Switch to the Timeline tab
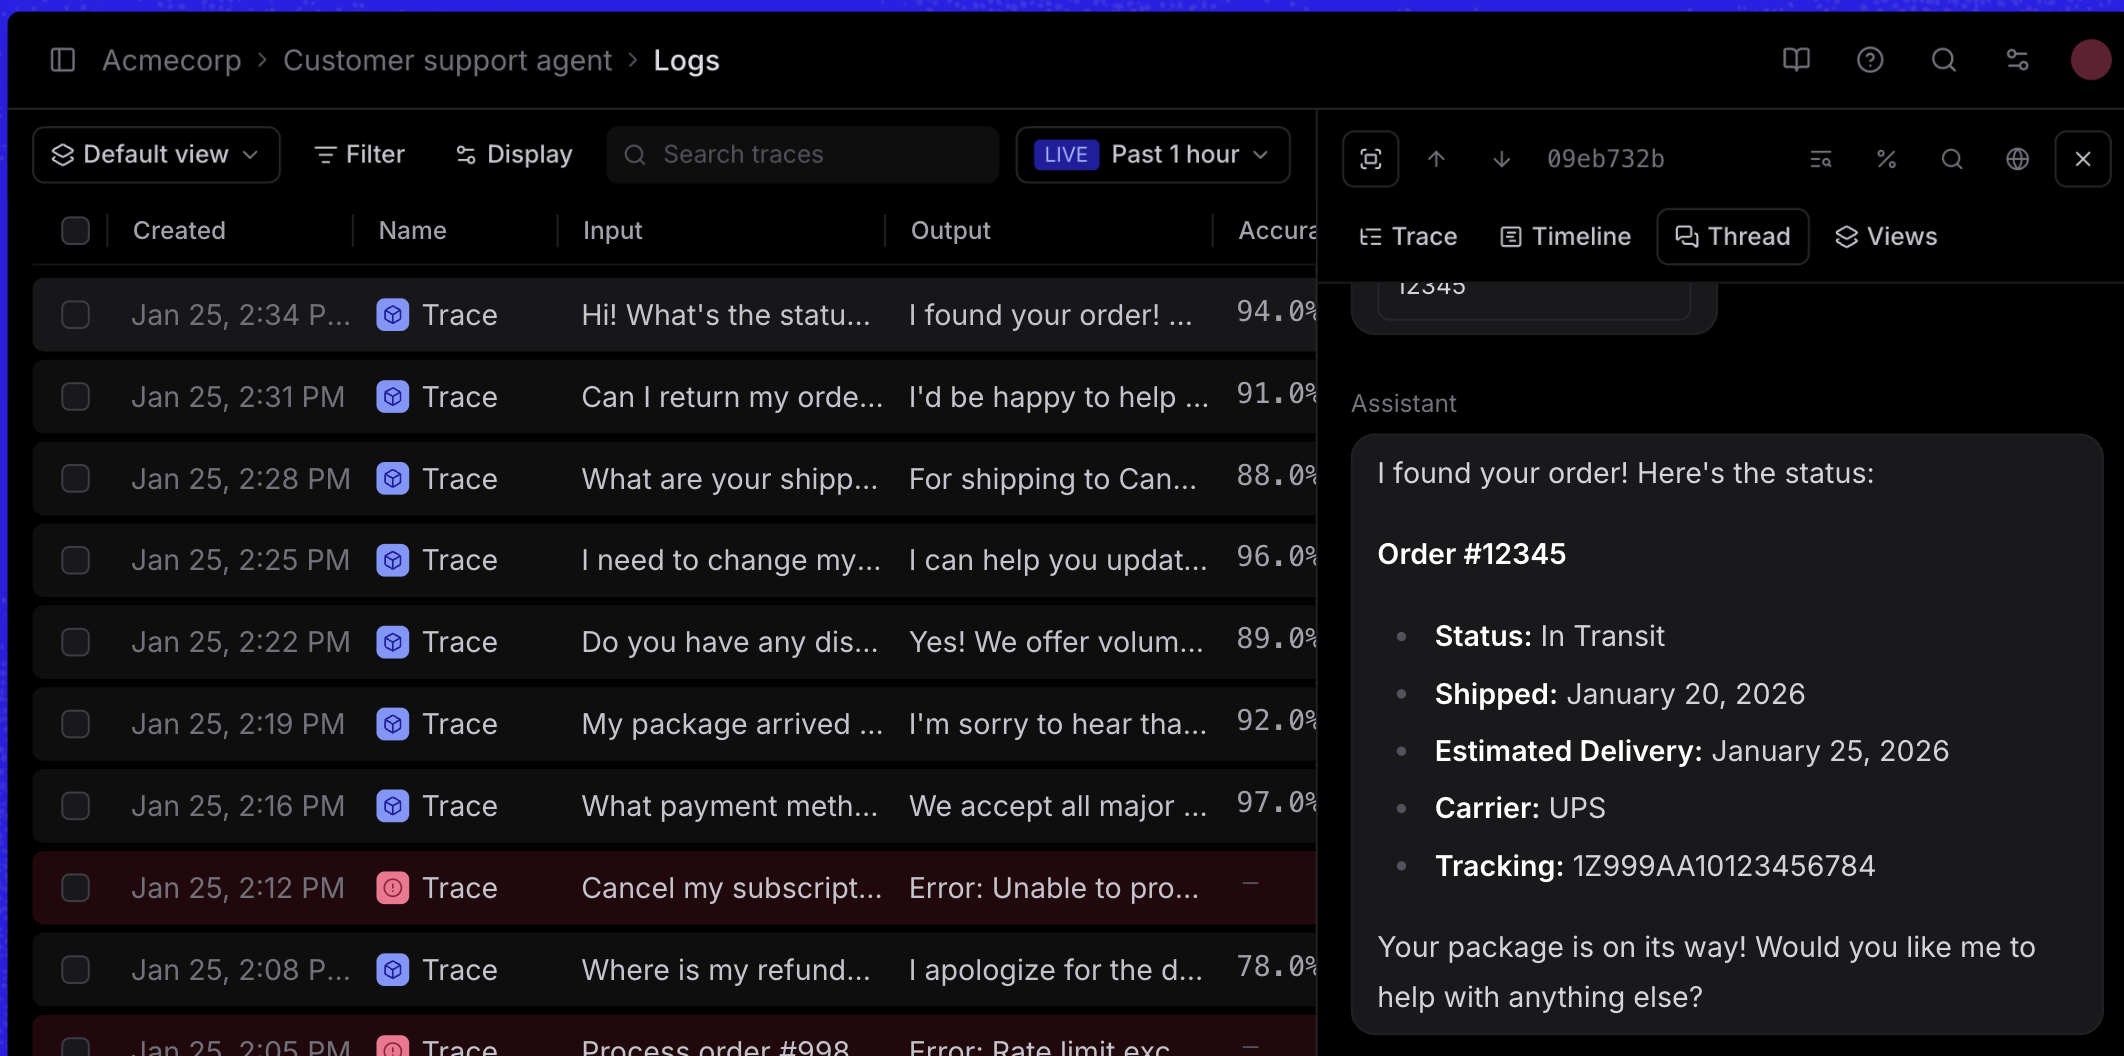2124x1056 pixels. pyautogui.click(x=1564, y=236)
